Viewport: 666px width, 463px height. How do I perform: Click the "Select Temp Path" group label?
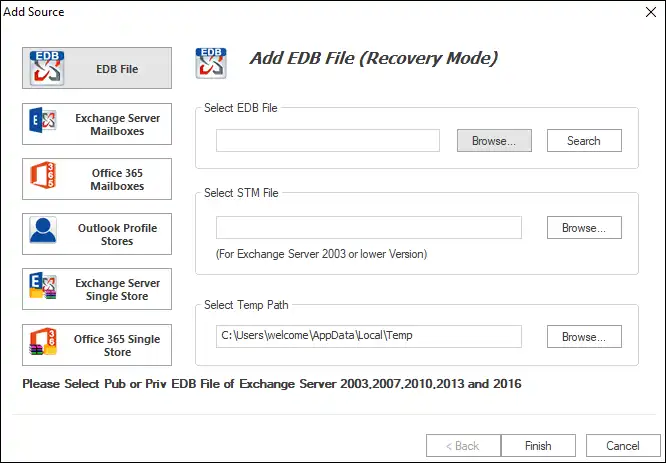pyautogui.click(x=246, y=305)
